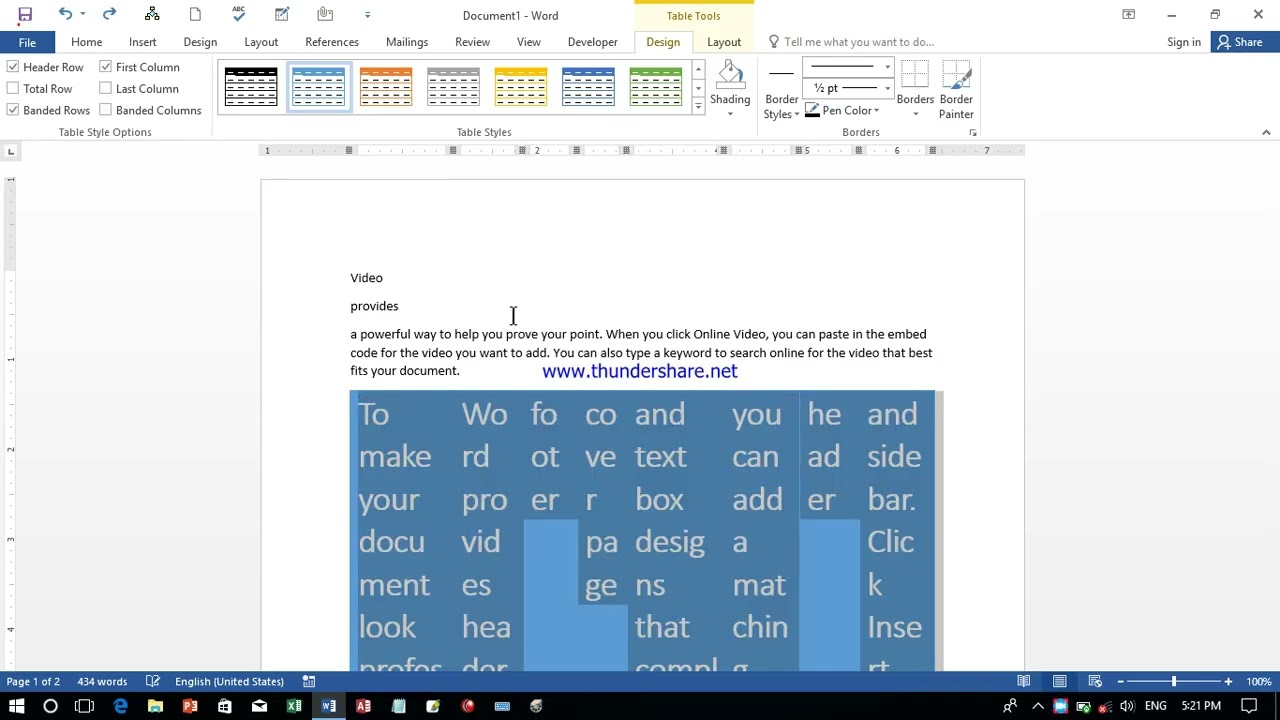Click the zoom in plus button

[1228, 681]
